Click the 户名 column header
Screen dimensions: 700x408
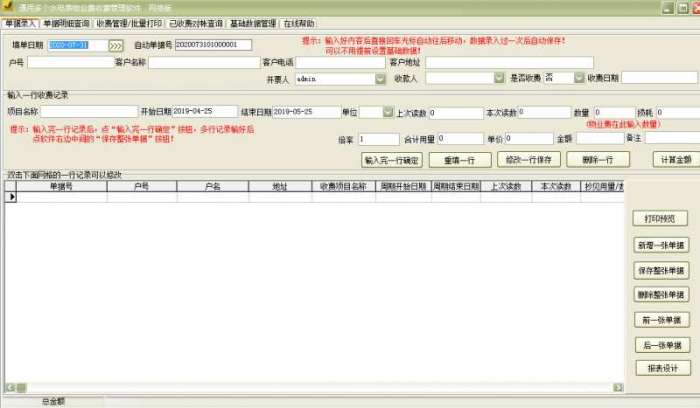pos(212,186)
